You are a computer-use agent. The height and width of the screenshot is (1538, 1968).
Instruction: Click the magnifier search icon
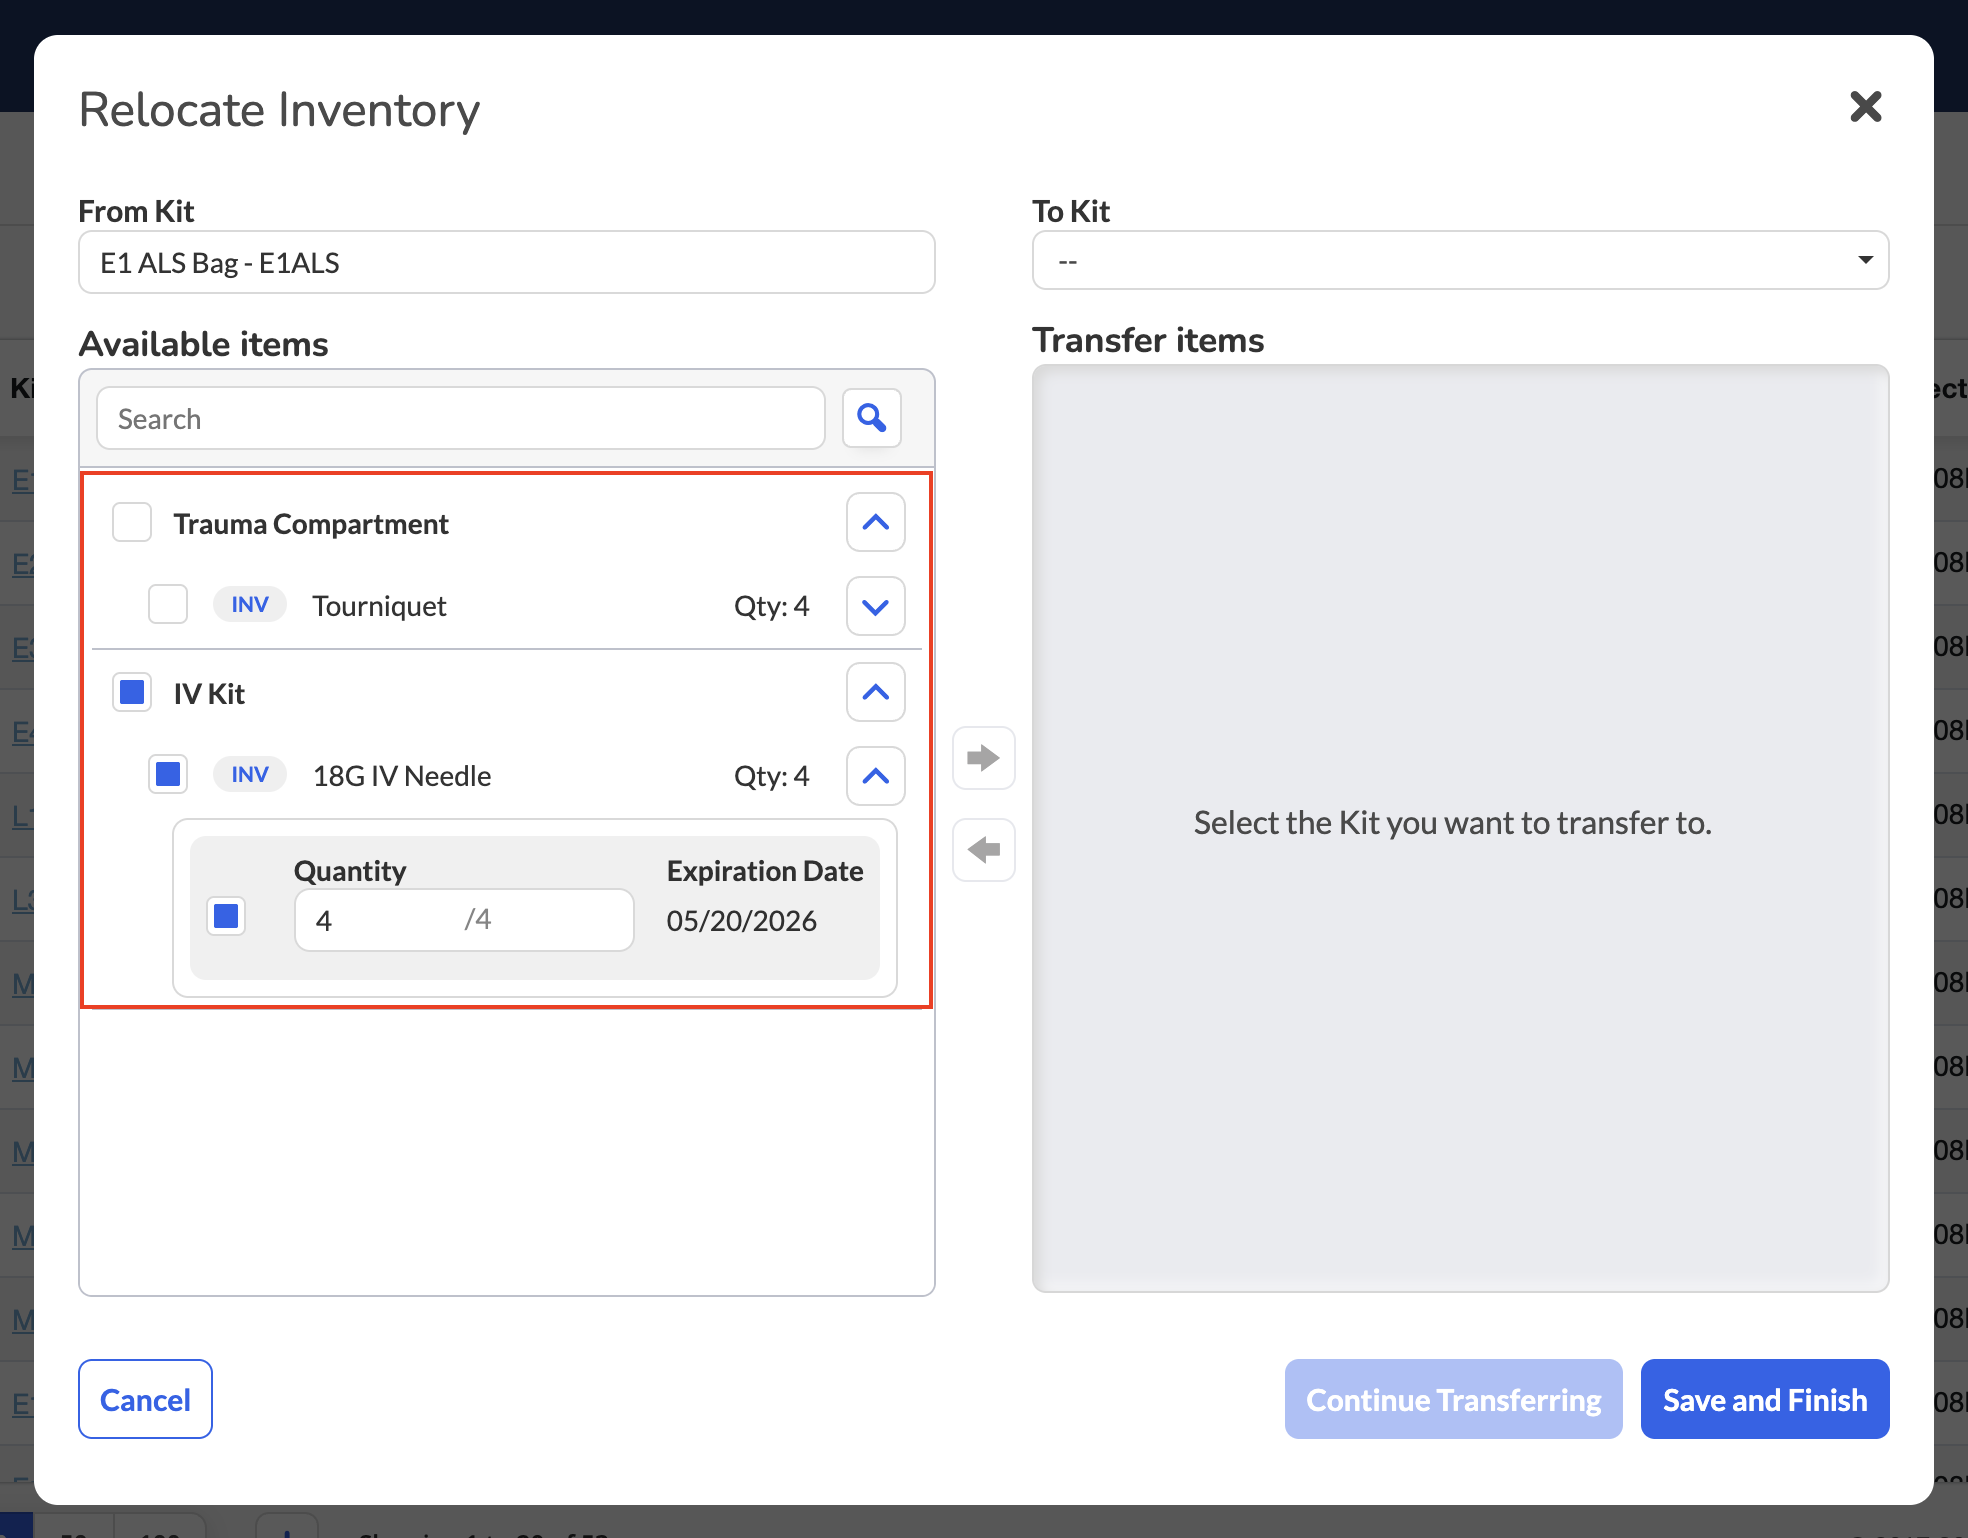point(872,418)
